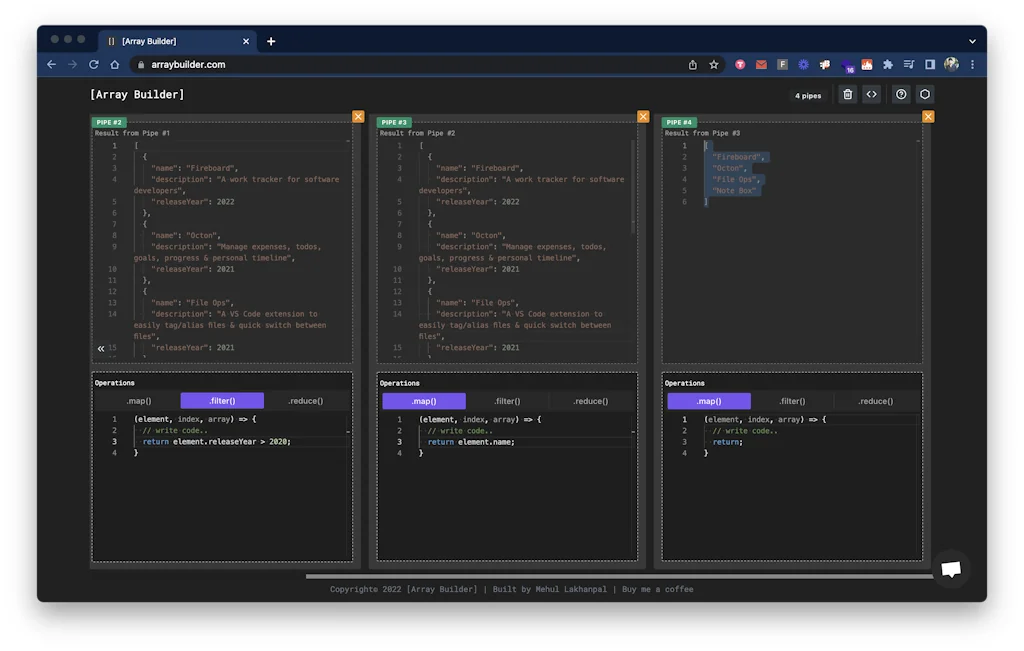The height and width of the screenshot is (651, 1024).
Task: Open the help question mark icon
Action: tap(901, 95)
